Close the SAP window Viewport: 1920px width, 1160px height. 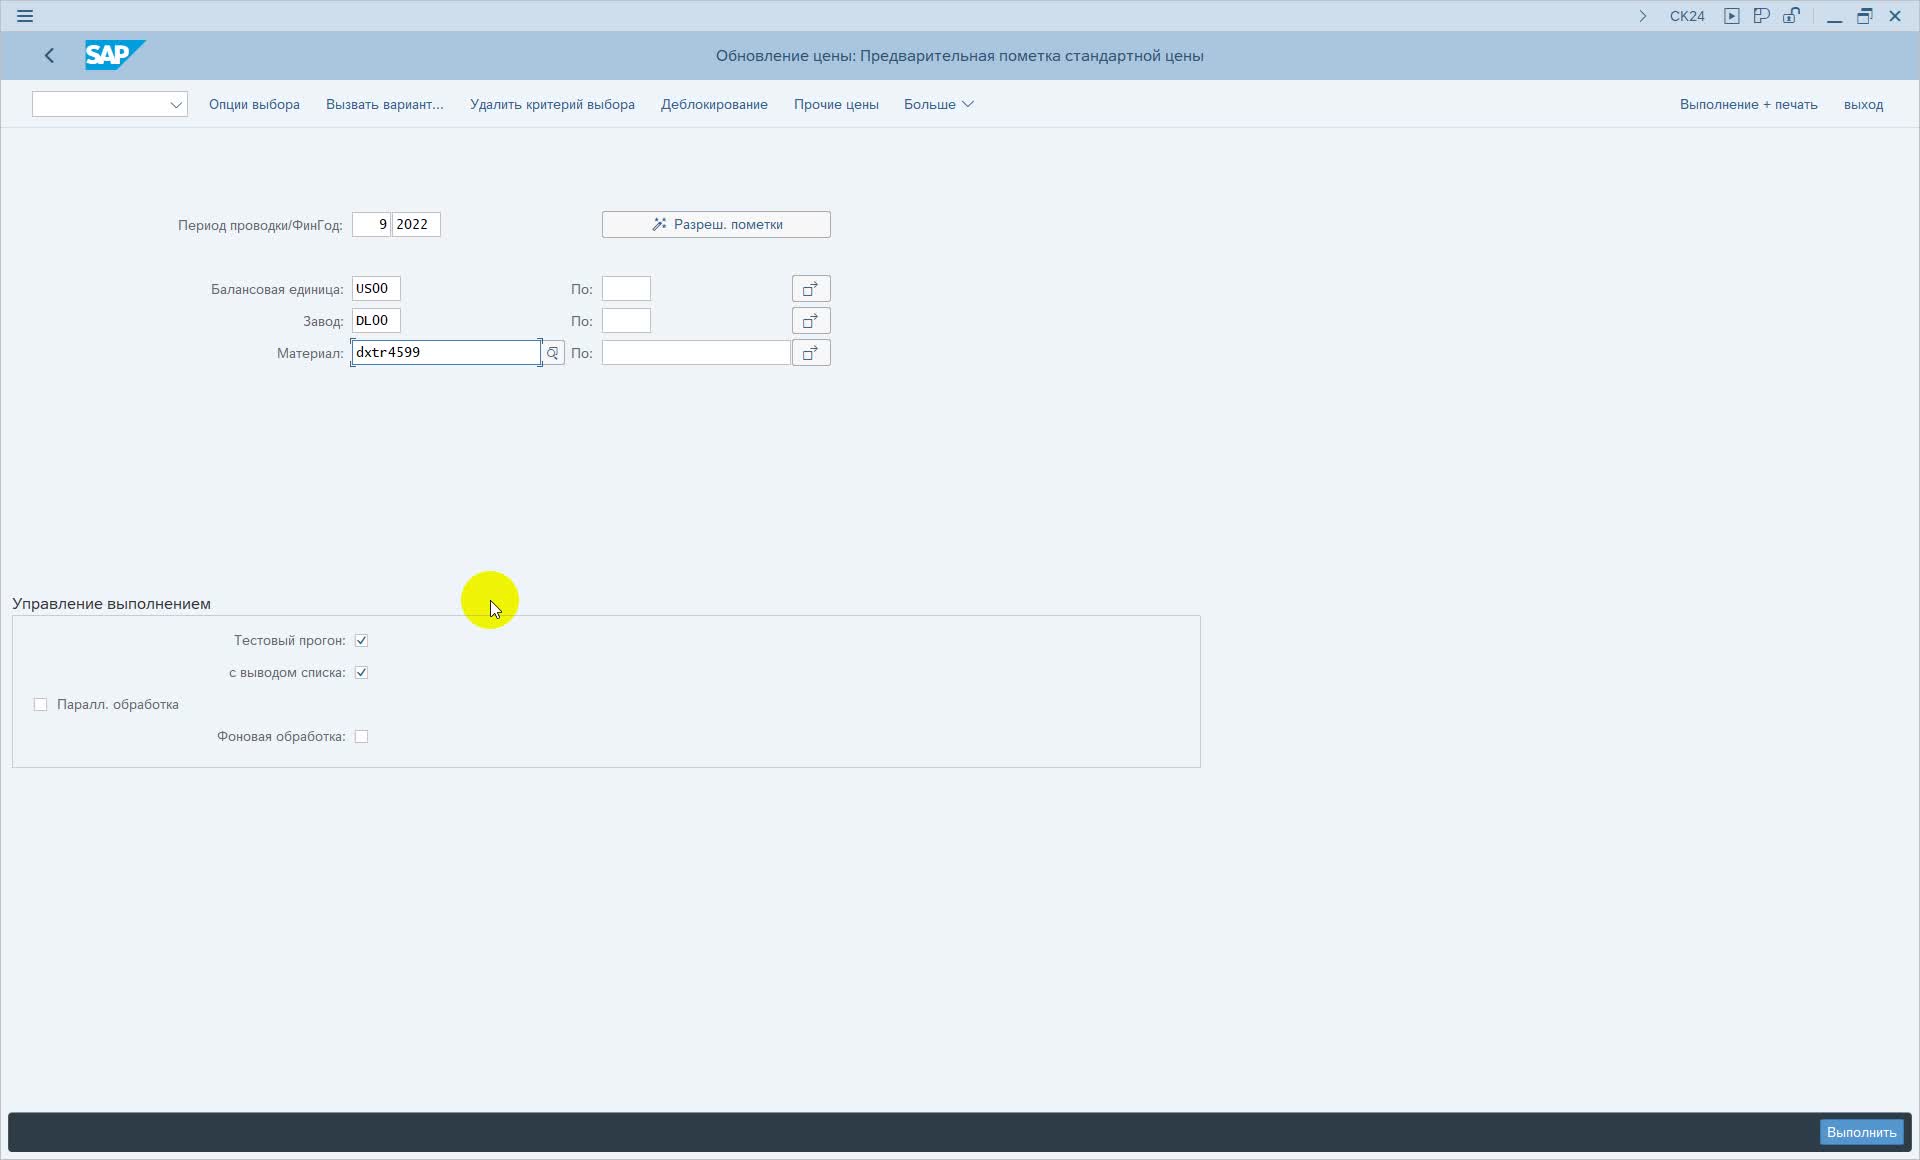tap(1894, 16)
